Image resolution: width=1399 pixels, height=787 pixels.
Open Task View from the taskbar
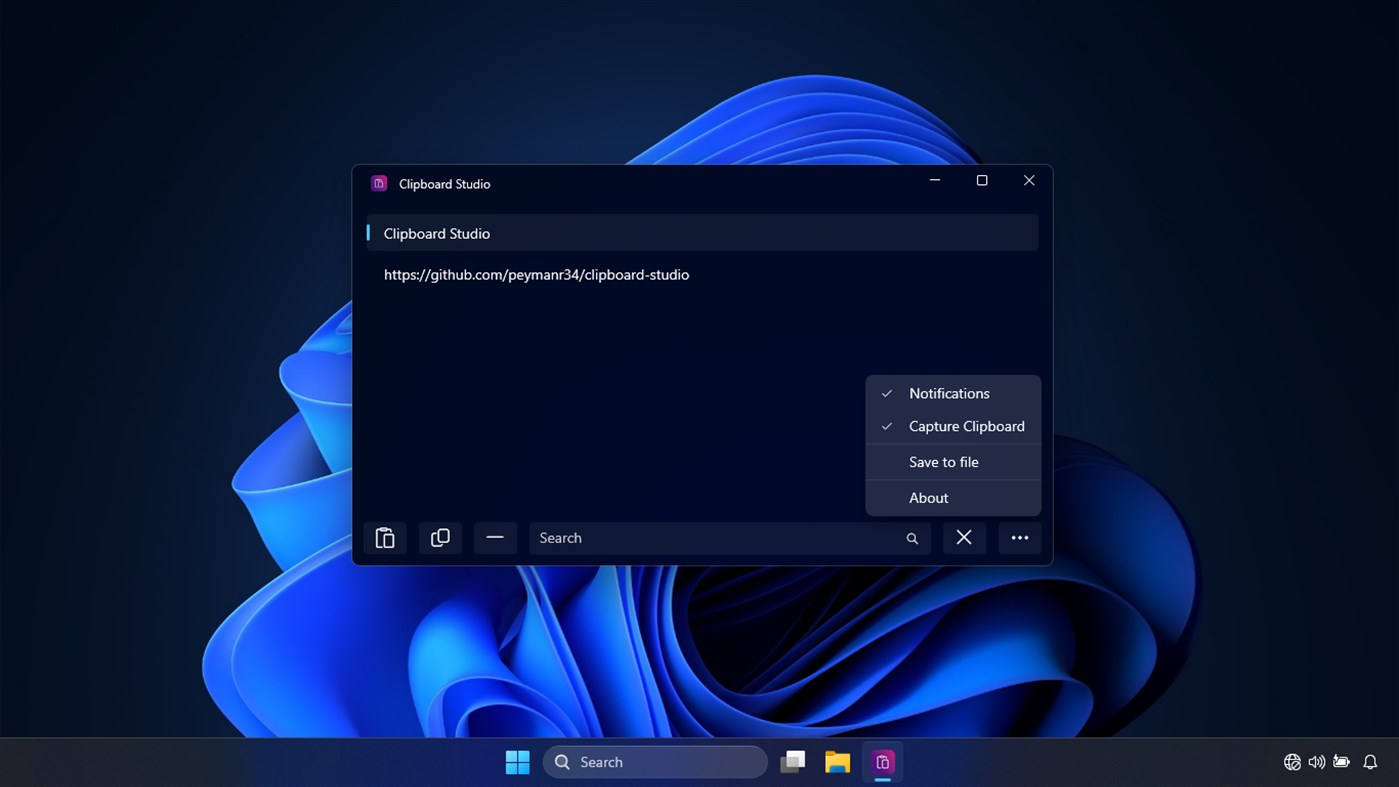[x=793, y=762]
